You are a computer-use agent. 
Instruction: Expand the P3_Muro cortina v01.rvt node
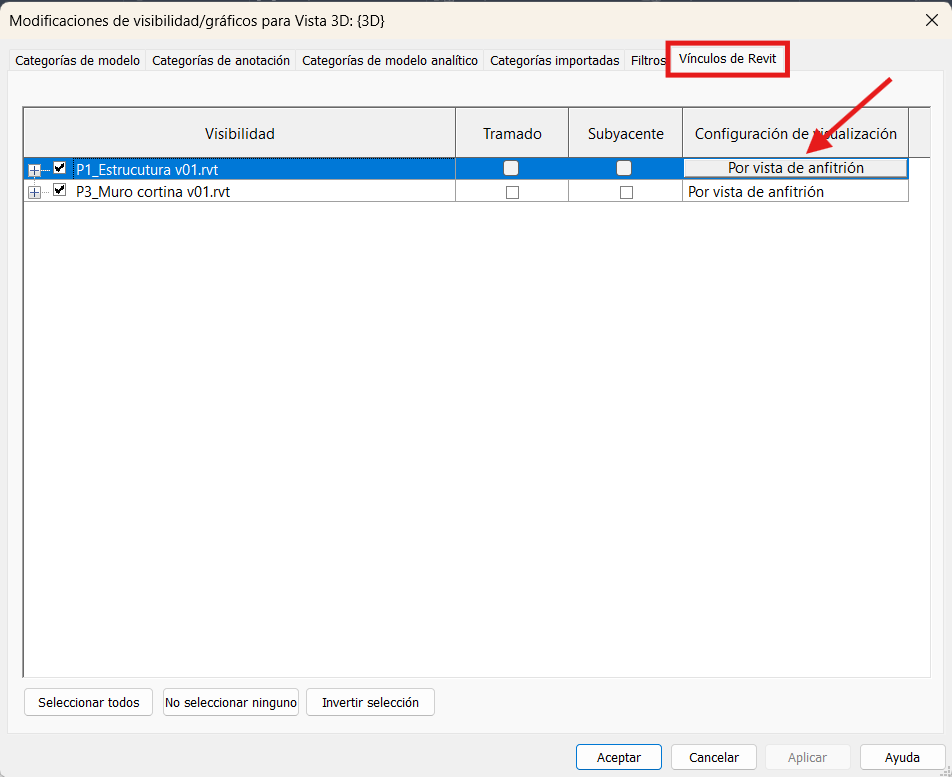(x=35, y=192)
